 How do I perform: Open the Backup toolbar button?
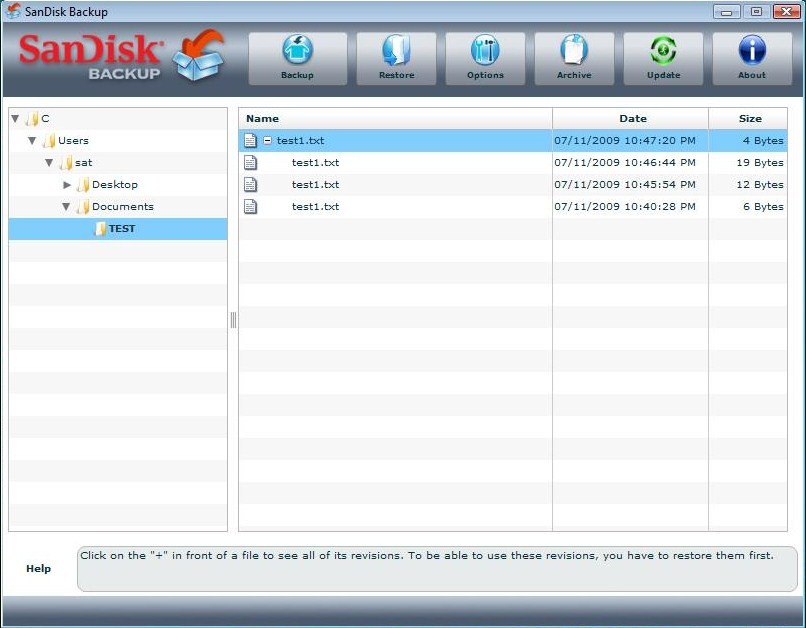point(298,59)
